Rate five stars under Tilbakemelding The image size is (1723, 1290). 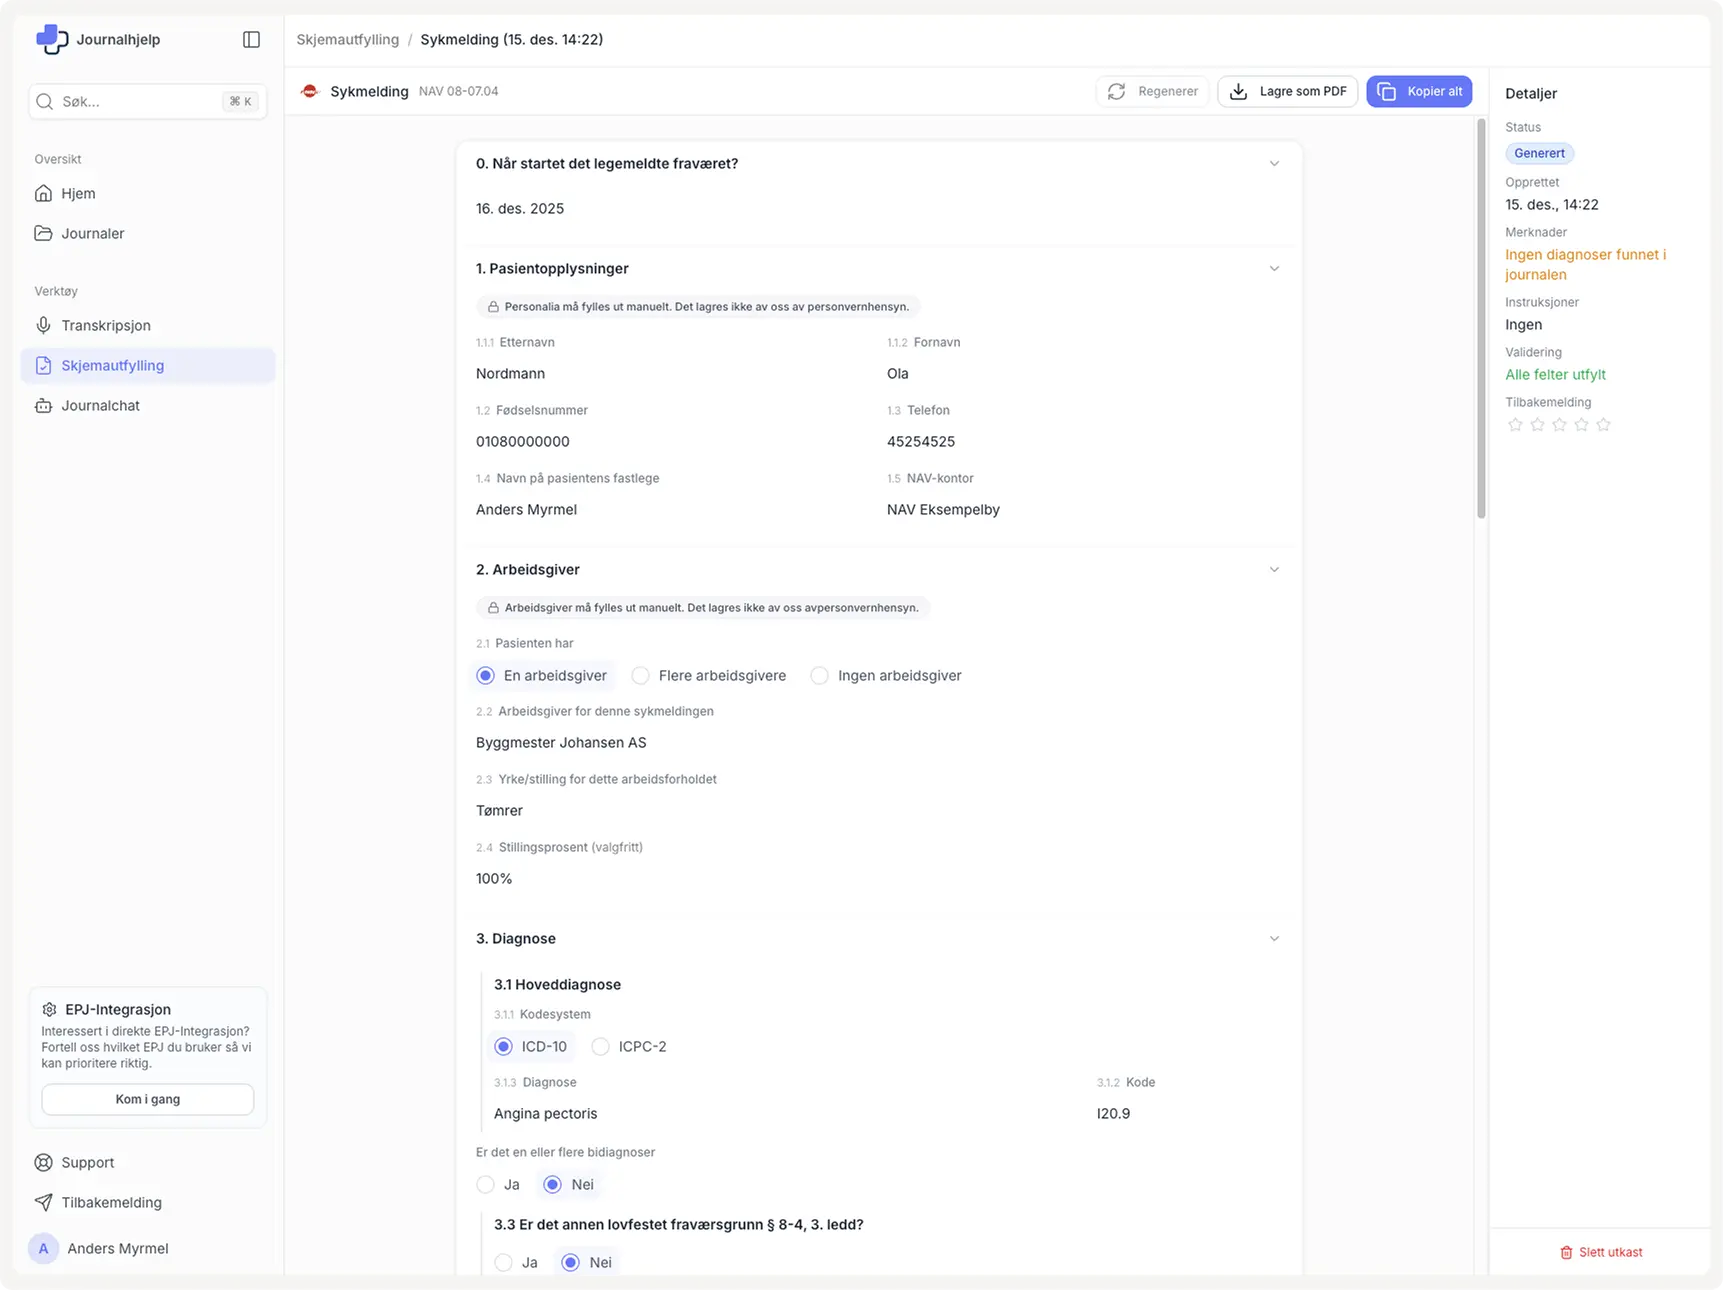(x=1603, y=425)
